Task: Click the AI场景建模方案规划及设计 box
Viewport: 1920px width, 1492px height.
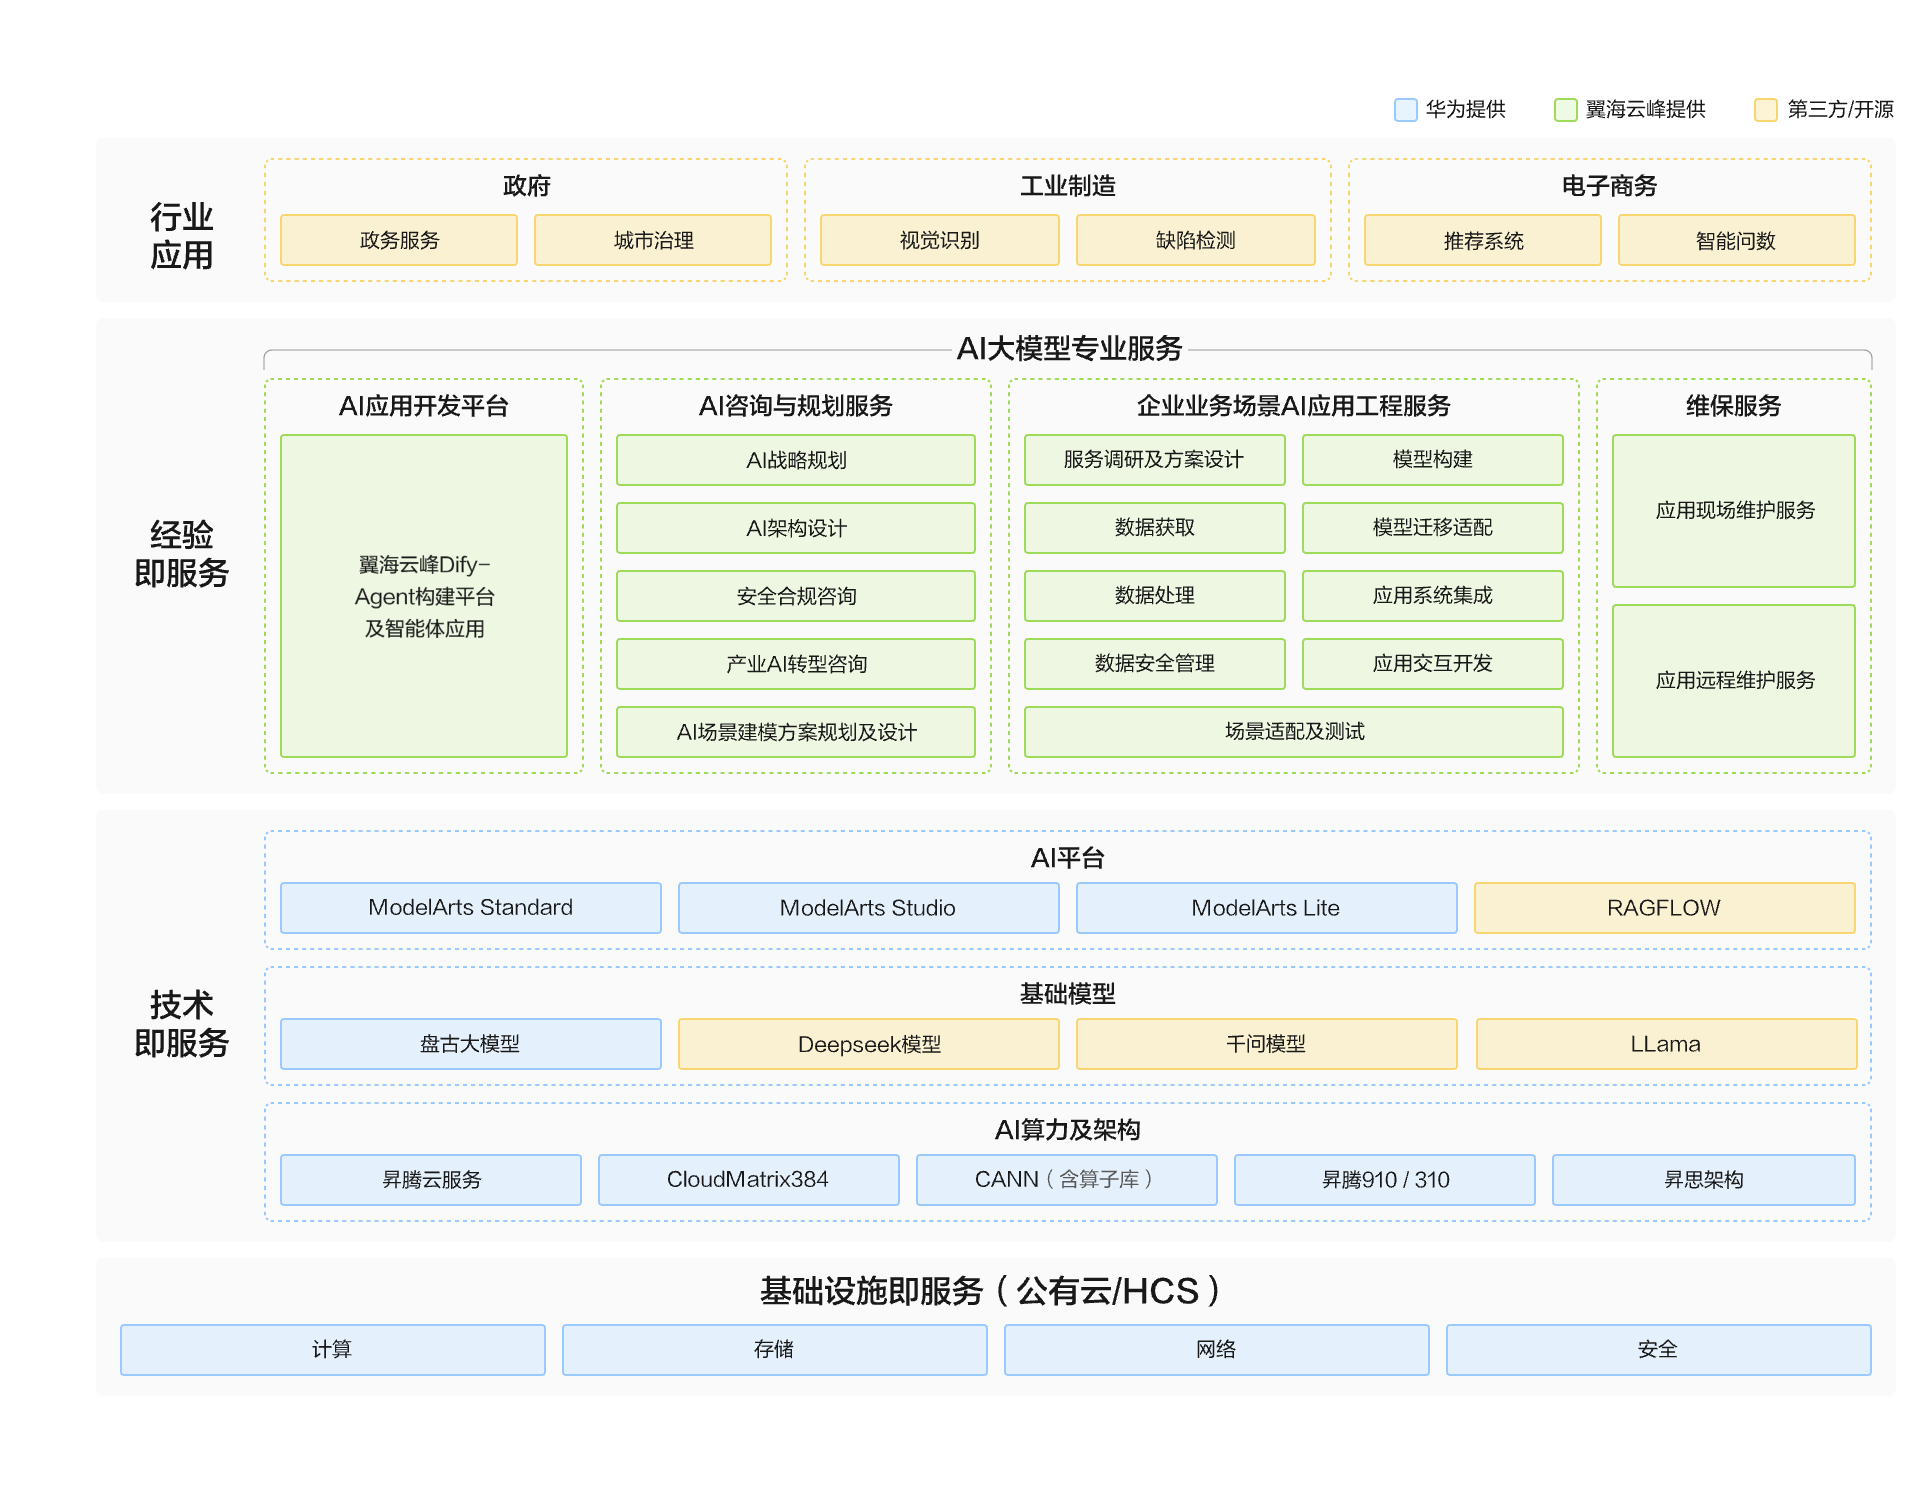Action: pos(796,732)
